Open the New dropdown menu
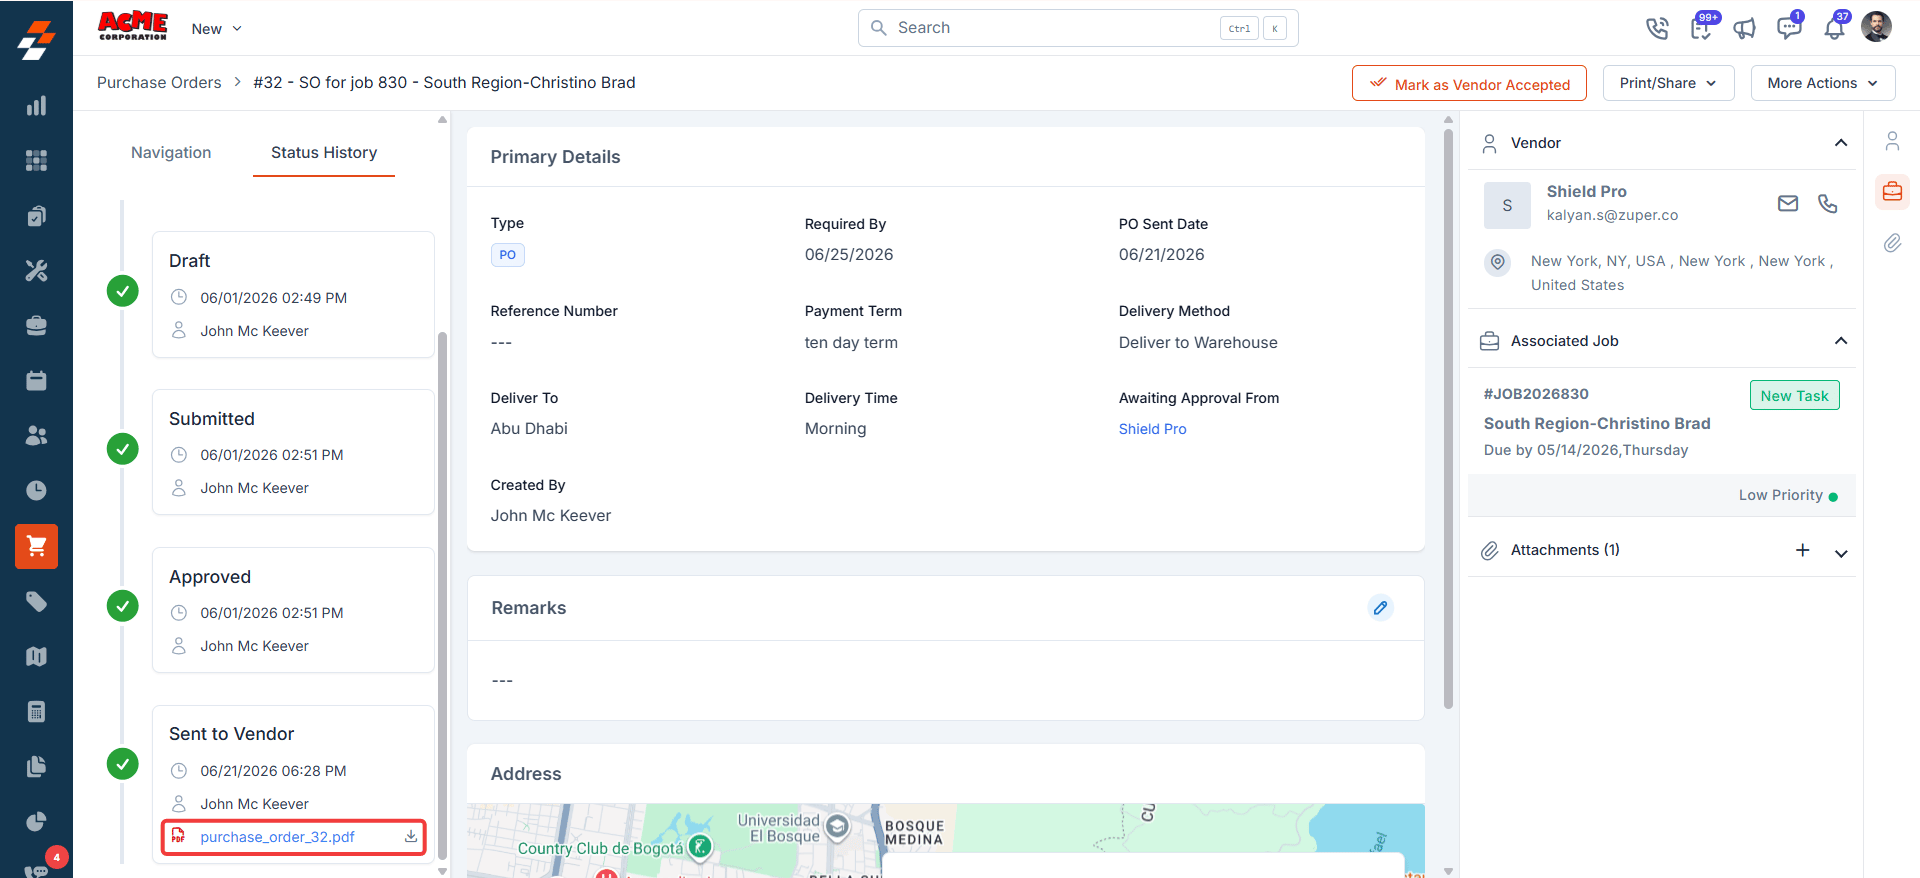 pyautogui.click(x=217, y=29)
